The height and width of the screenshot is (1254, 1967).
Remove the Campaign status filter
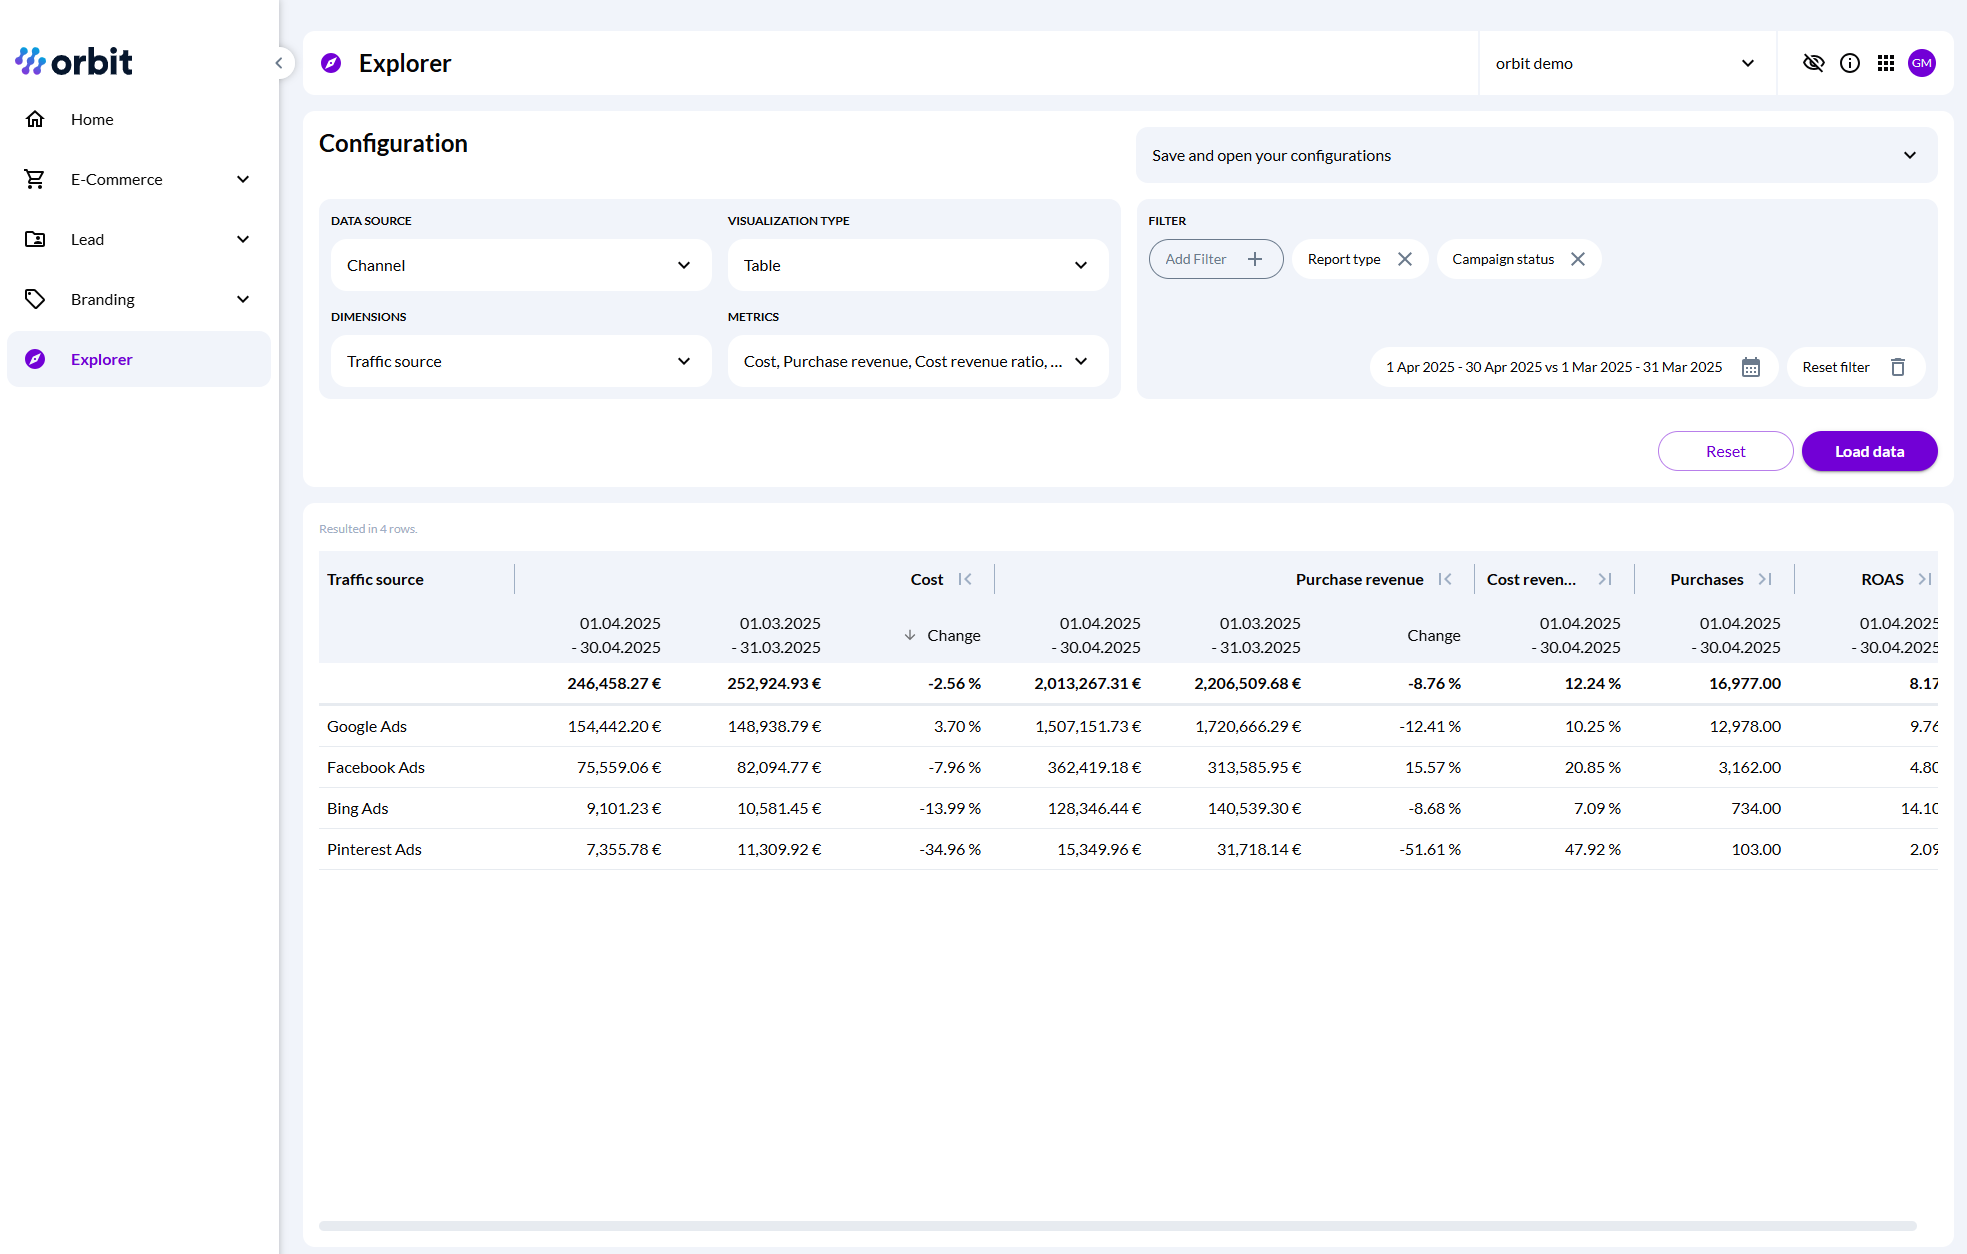pos(1578,259)
